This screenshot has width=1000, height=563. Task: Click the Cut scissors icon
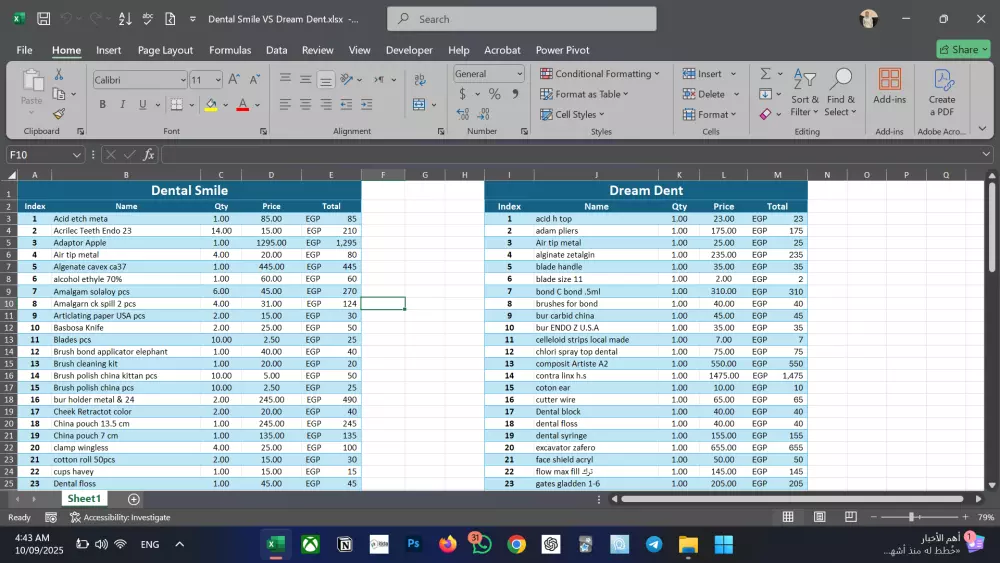click(59, 74)
